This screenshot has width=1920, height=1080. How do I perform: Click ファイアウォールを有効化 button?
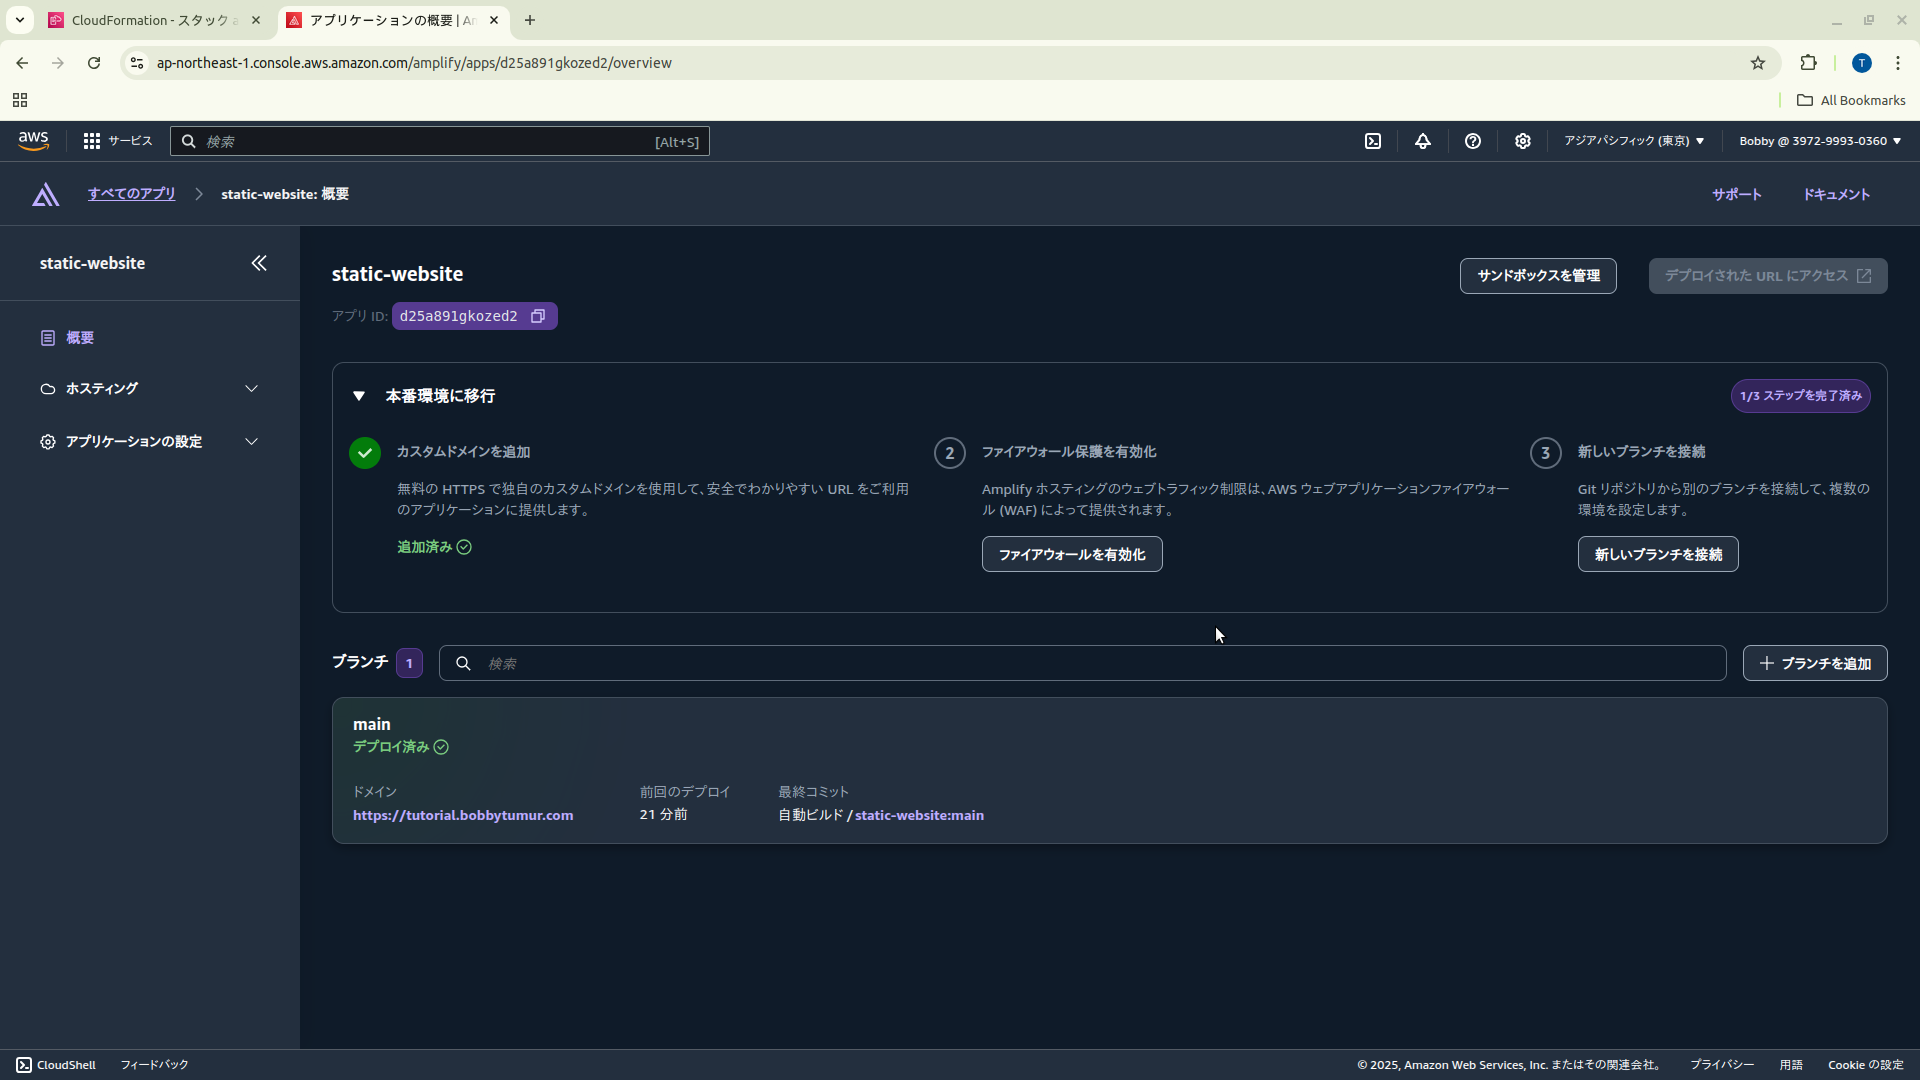click(1071, 554)
